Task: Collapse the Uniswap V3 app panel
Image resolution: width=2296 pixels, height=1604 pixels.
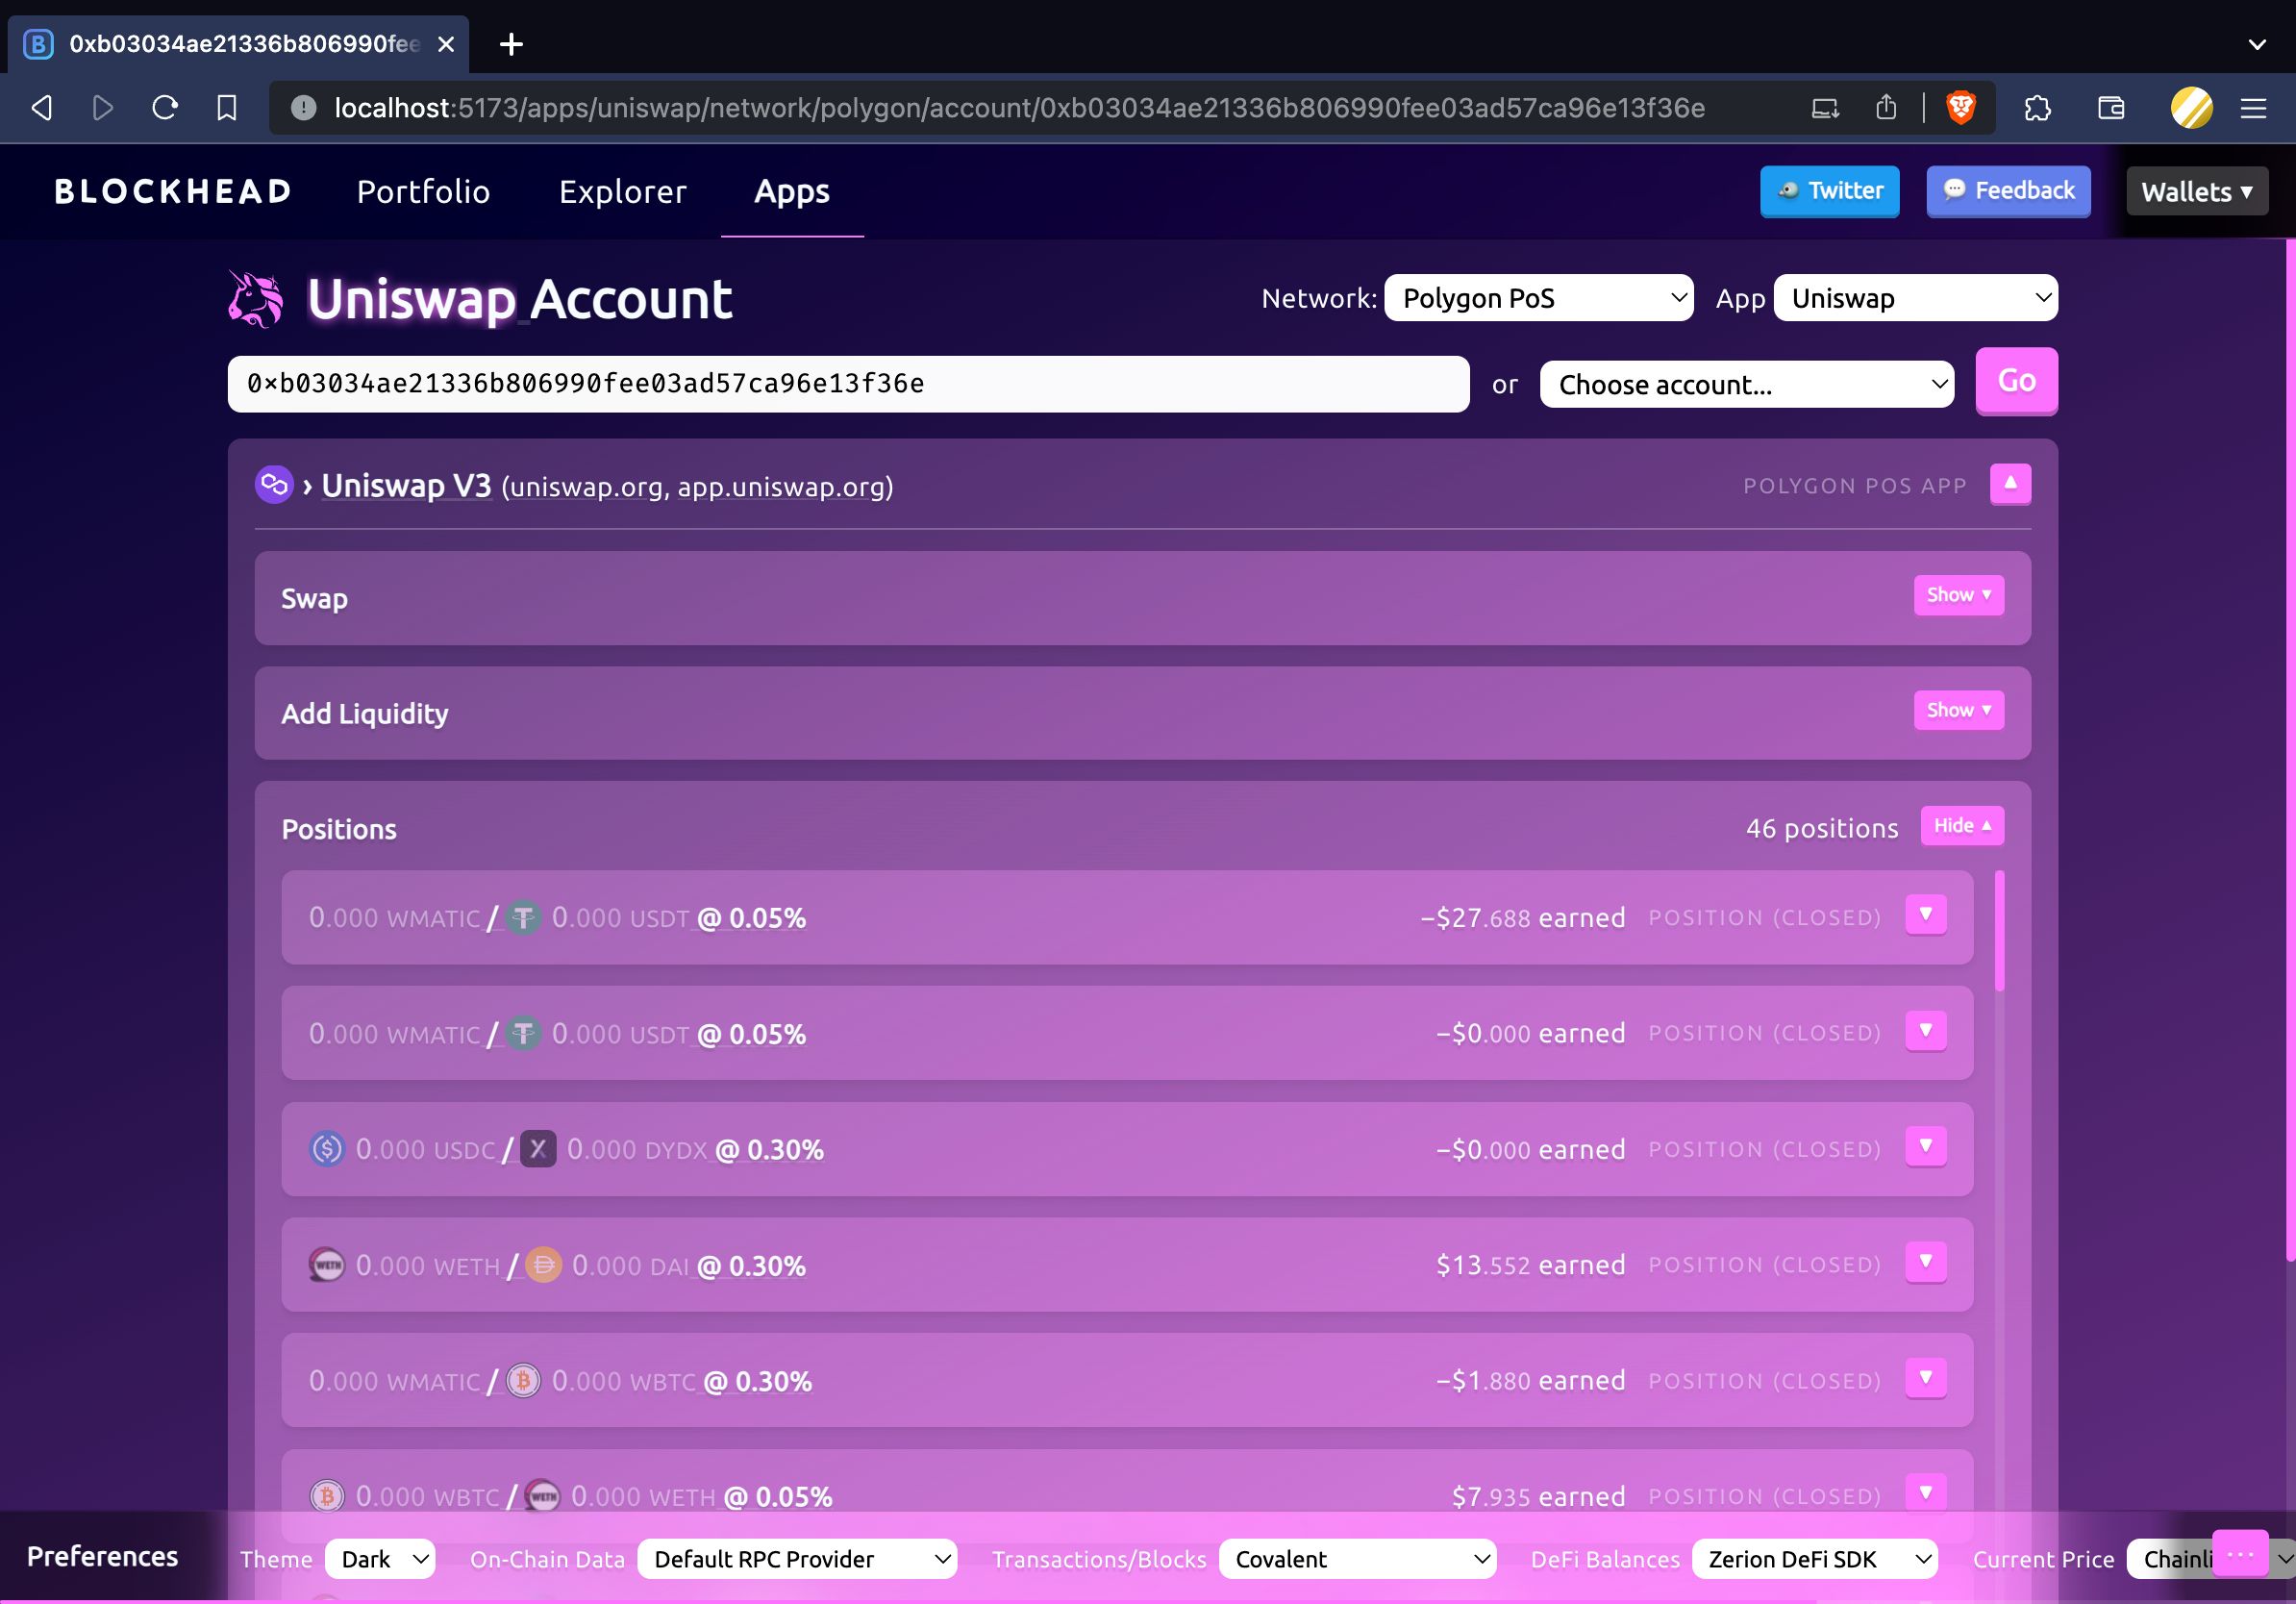Action: click(2010, 484)
